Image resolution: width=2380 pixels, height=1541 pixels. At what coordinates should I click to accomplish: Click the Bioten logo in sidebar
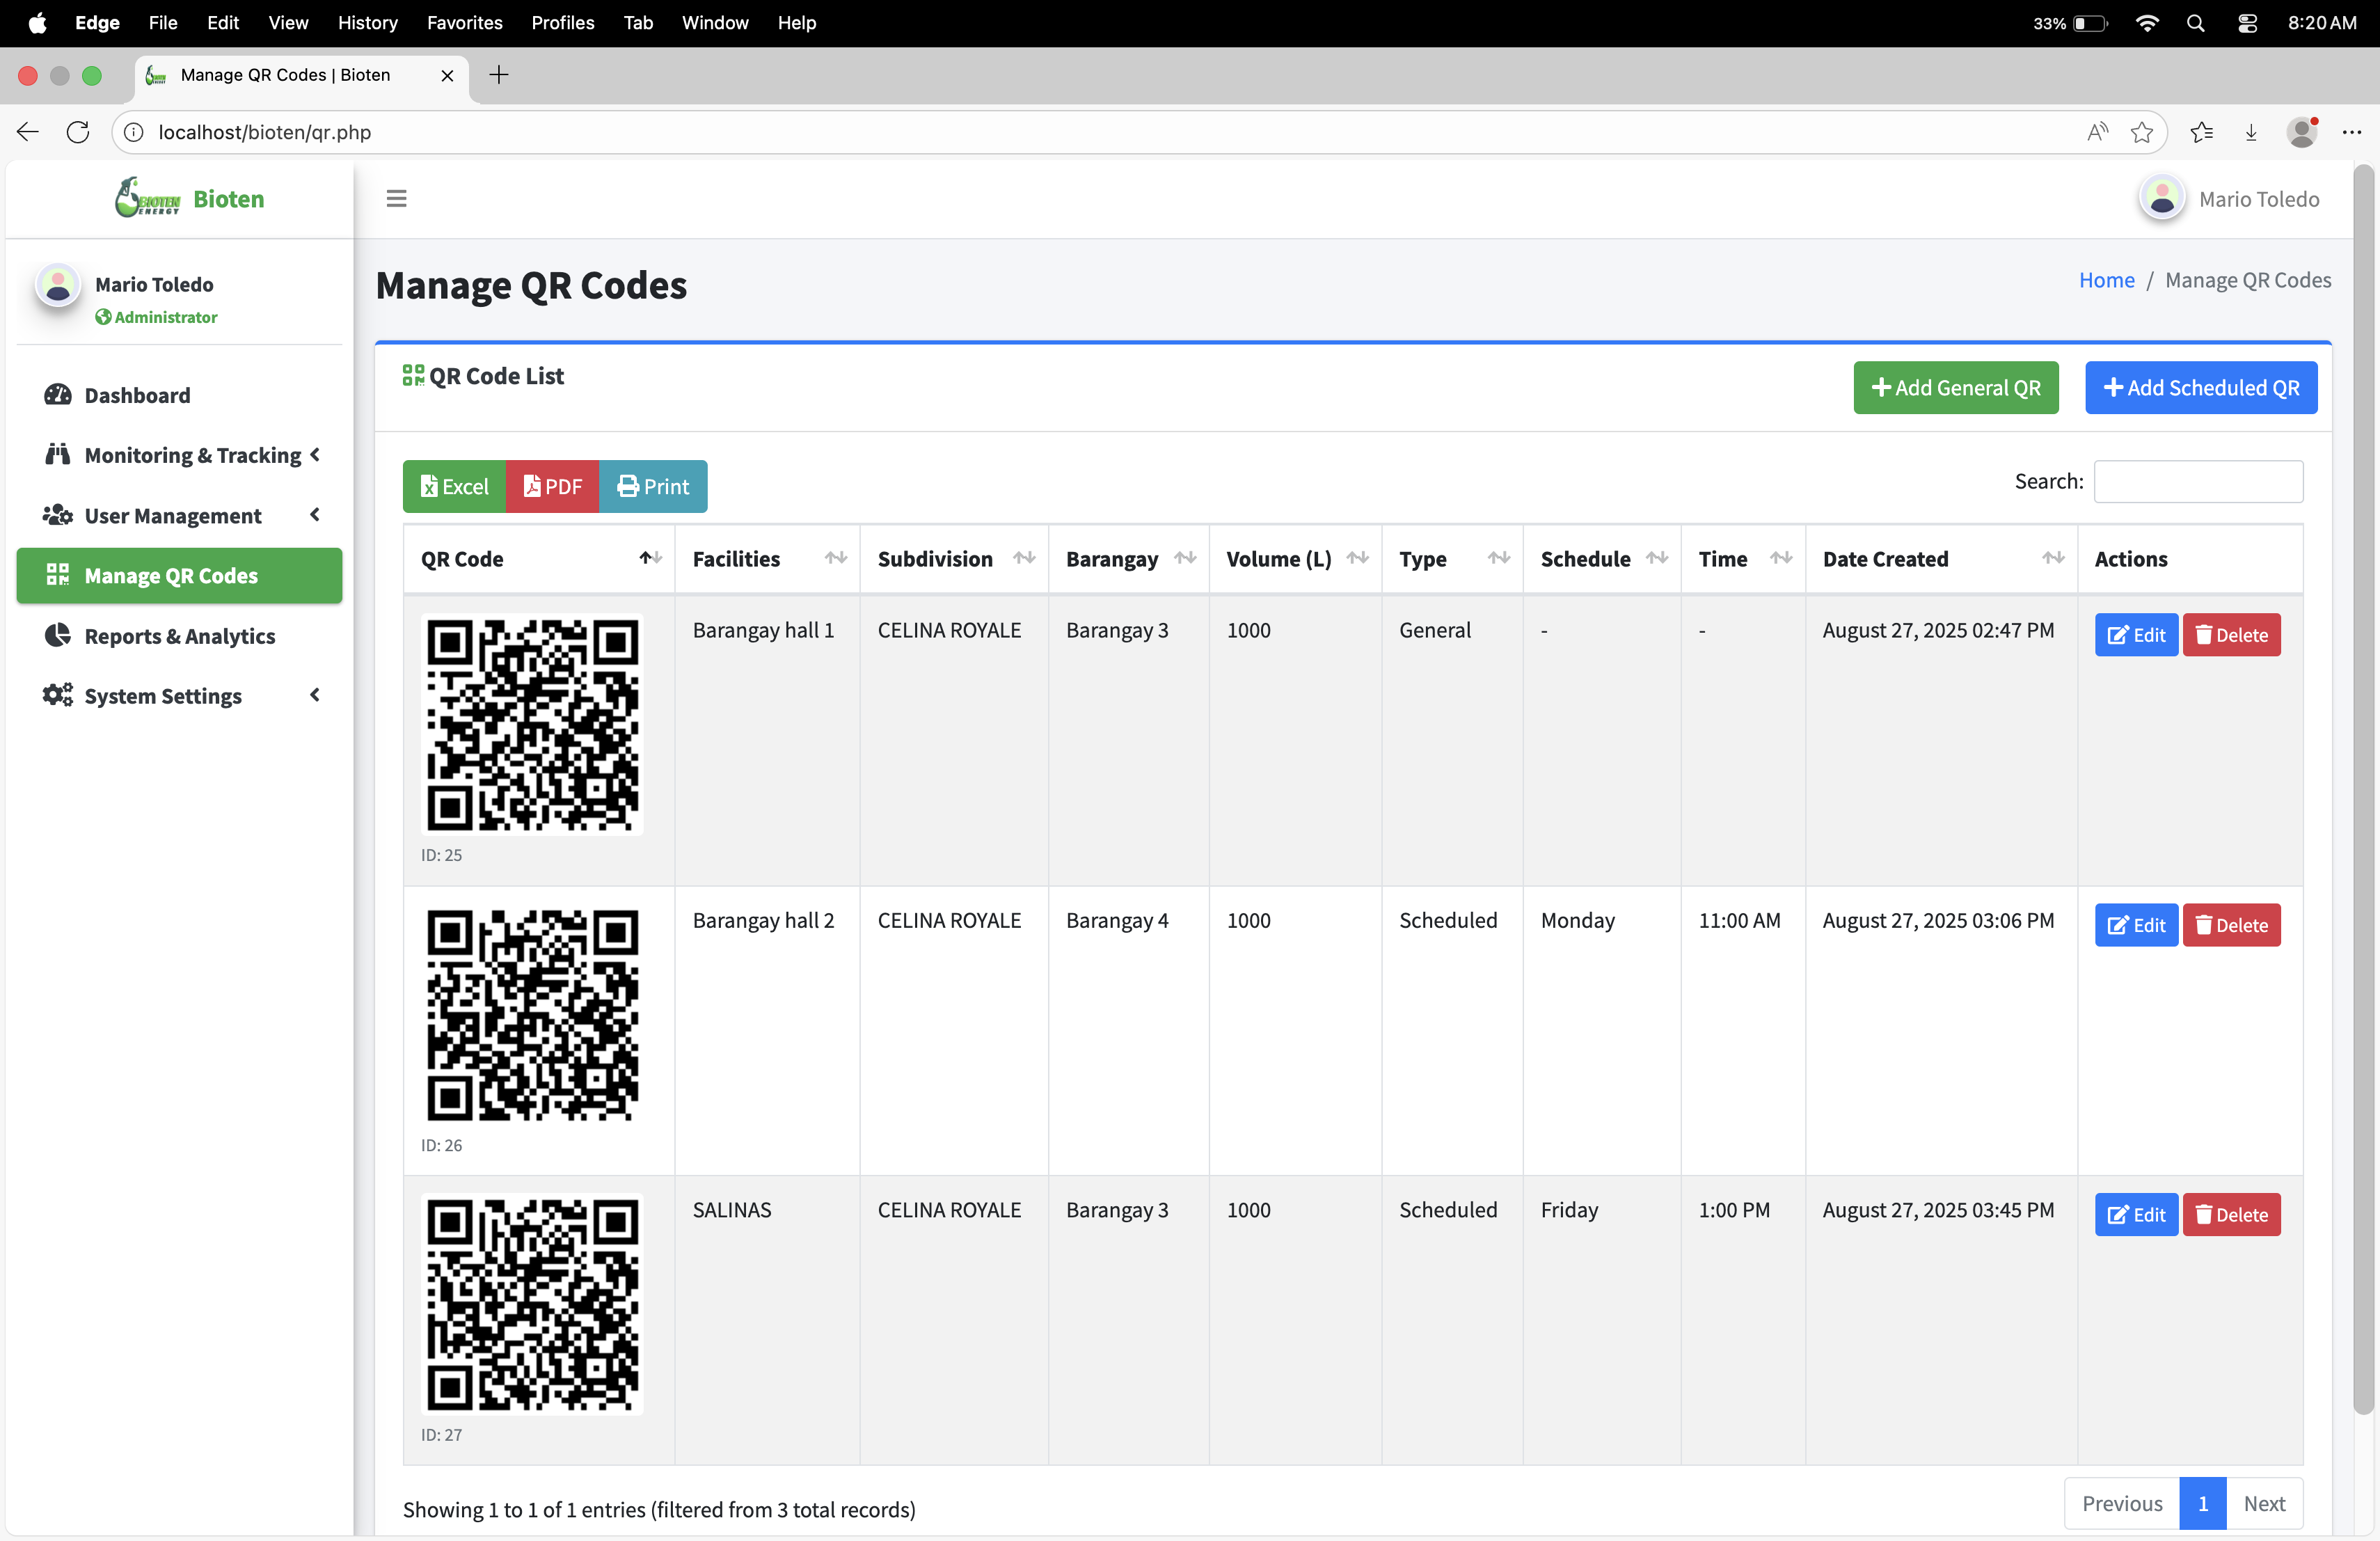[x=148, y=198]
